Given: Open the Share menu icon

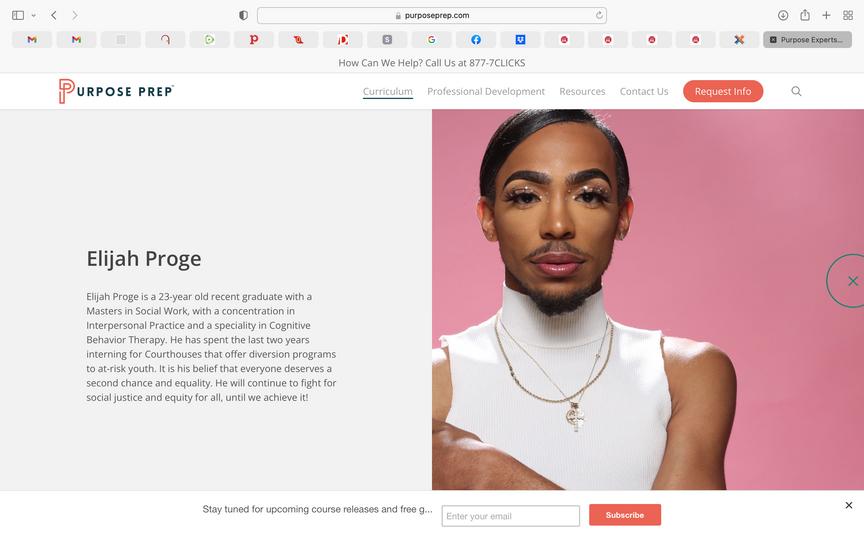Looking at the screenshot, I should pyautogui.click(x=805, y=15).
